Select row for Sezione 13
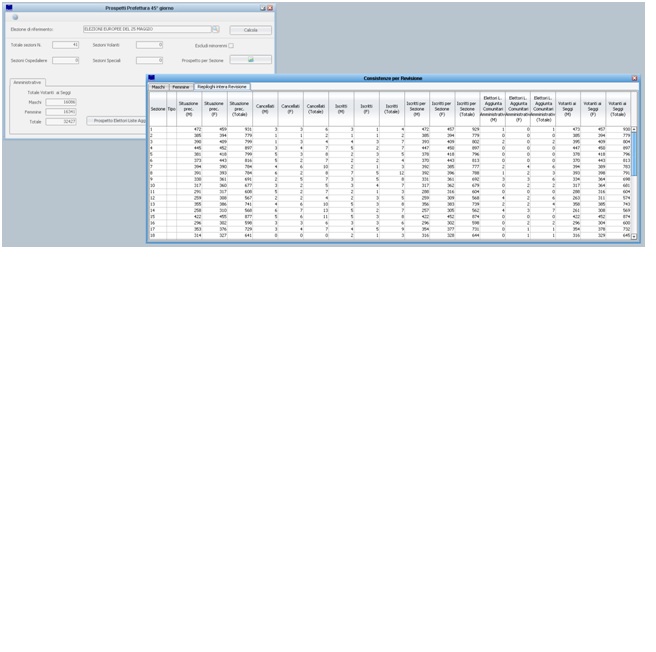The height and width of the screenshot is (652, 656). tap(390, 204)
